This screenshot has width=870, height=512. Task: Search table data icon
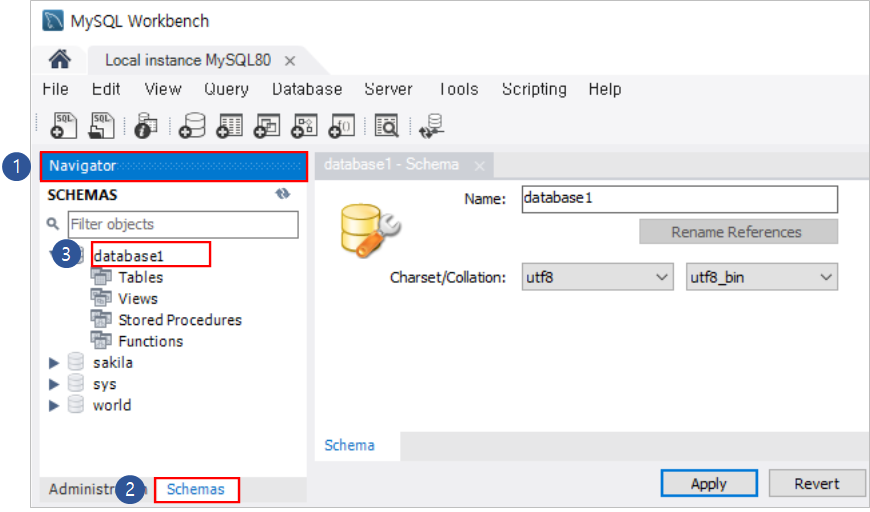[386, 125]
